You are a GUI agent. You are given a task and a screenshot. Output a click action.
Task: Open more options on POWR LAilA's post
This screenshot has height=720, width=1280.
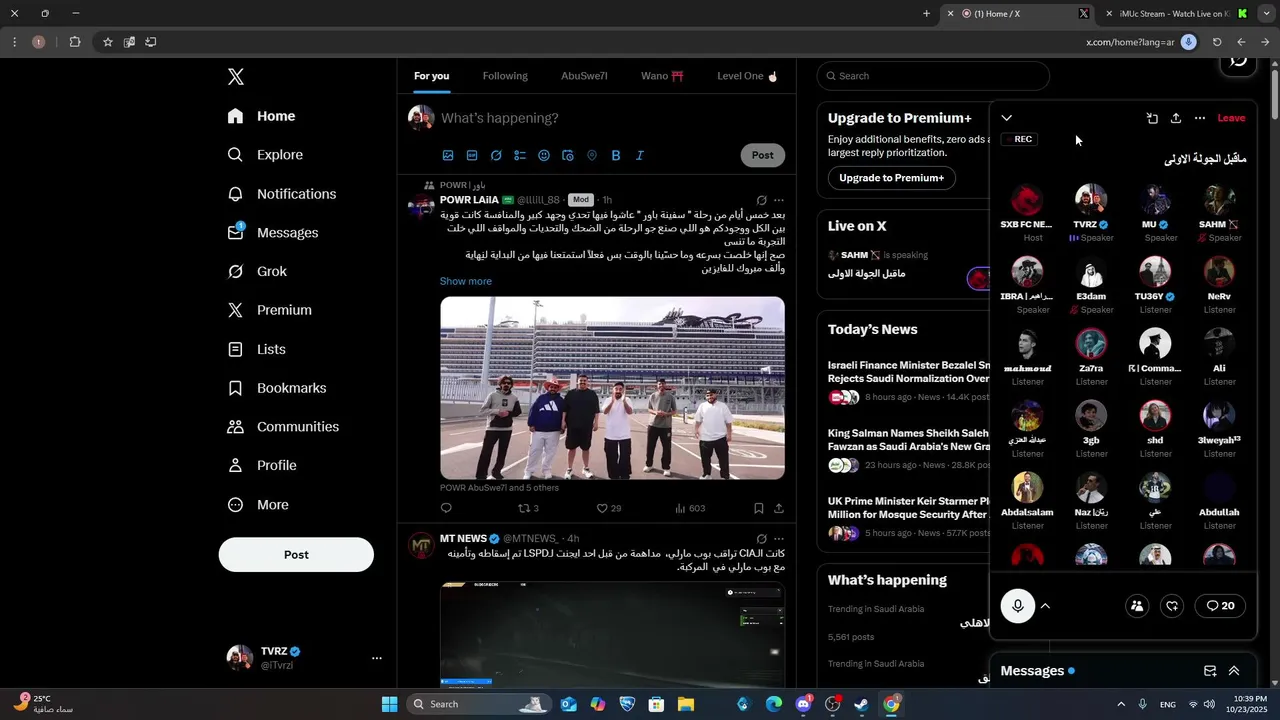tap(779, 200)
